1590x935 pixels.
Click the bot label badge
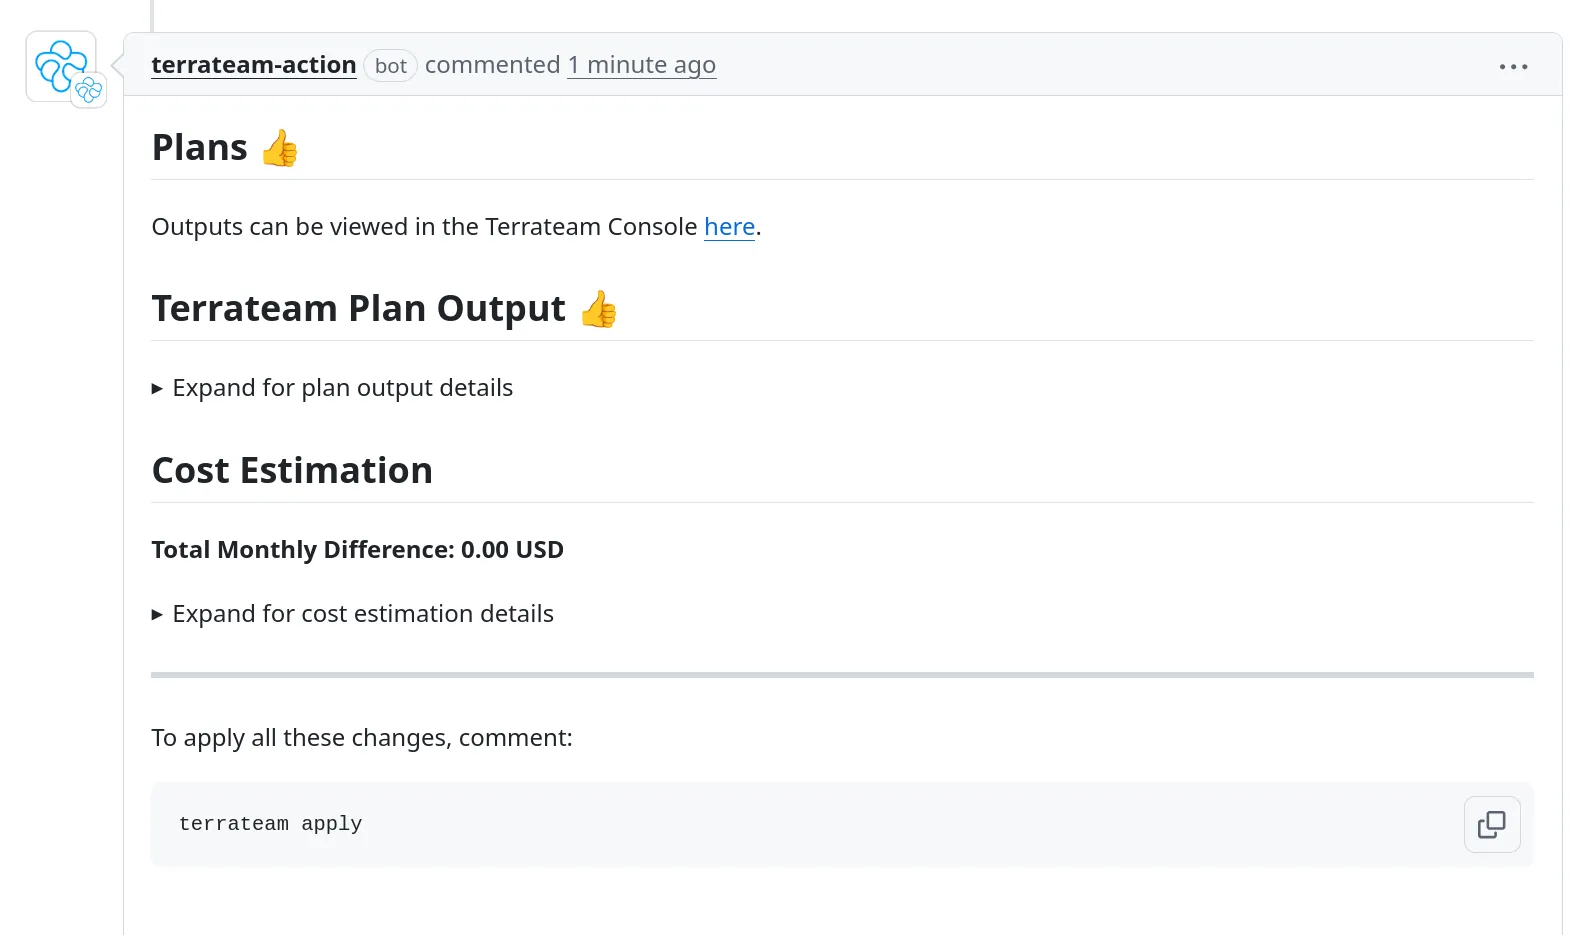click(x=390, y=66)
